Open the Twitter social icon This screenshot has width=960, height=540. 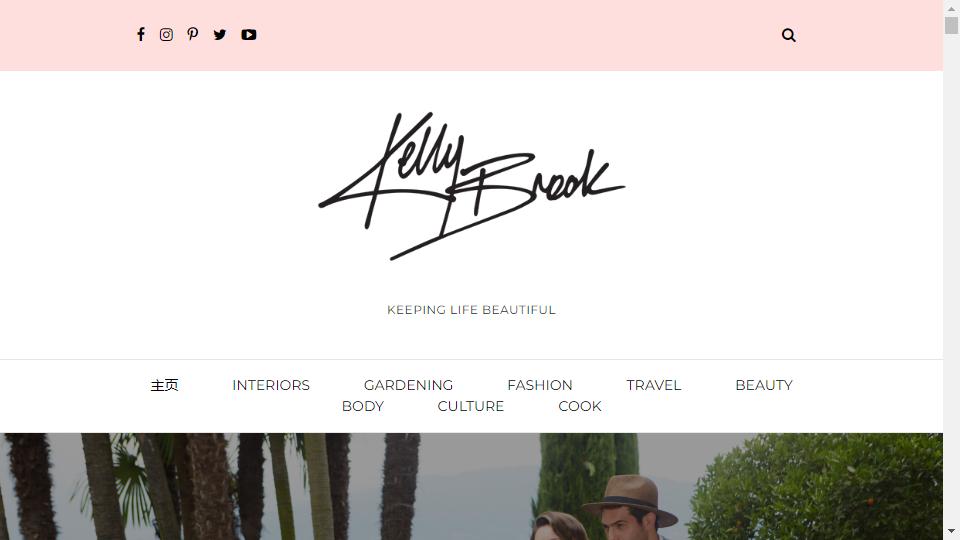220,34
